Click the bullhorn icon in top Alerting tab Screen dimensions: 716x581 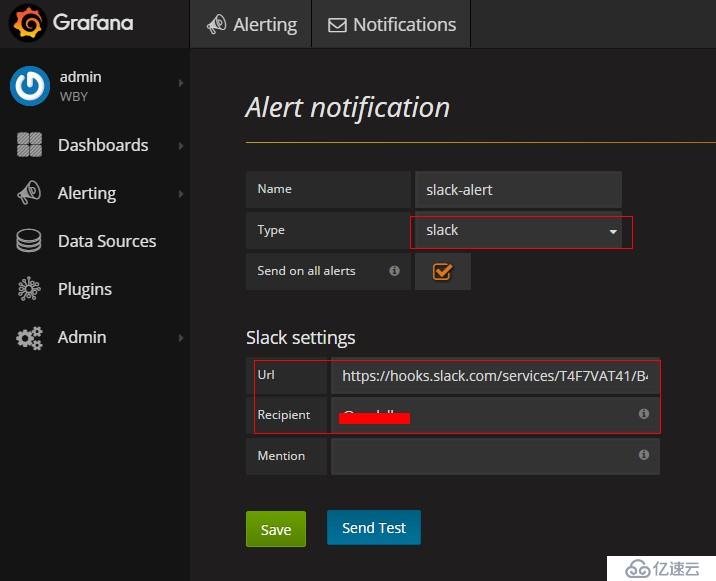[216, 24]
